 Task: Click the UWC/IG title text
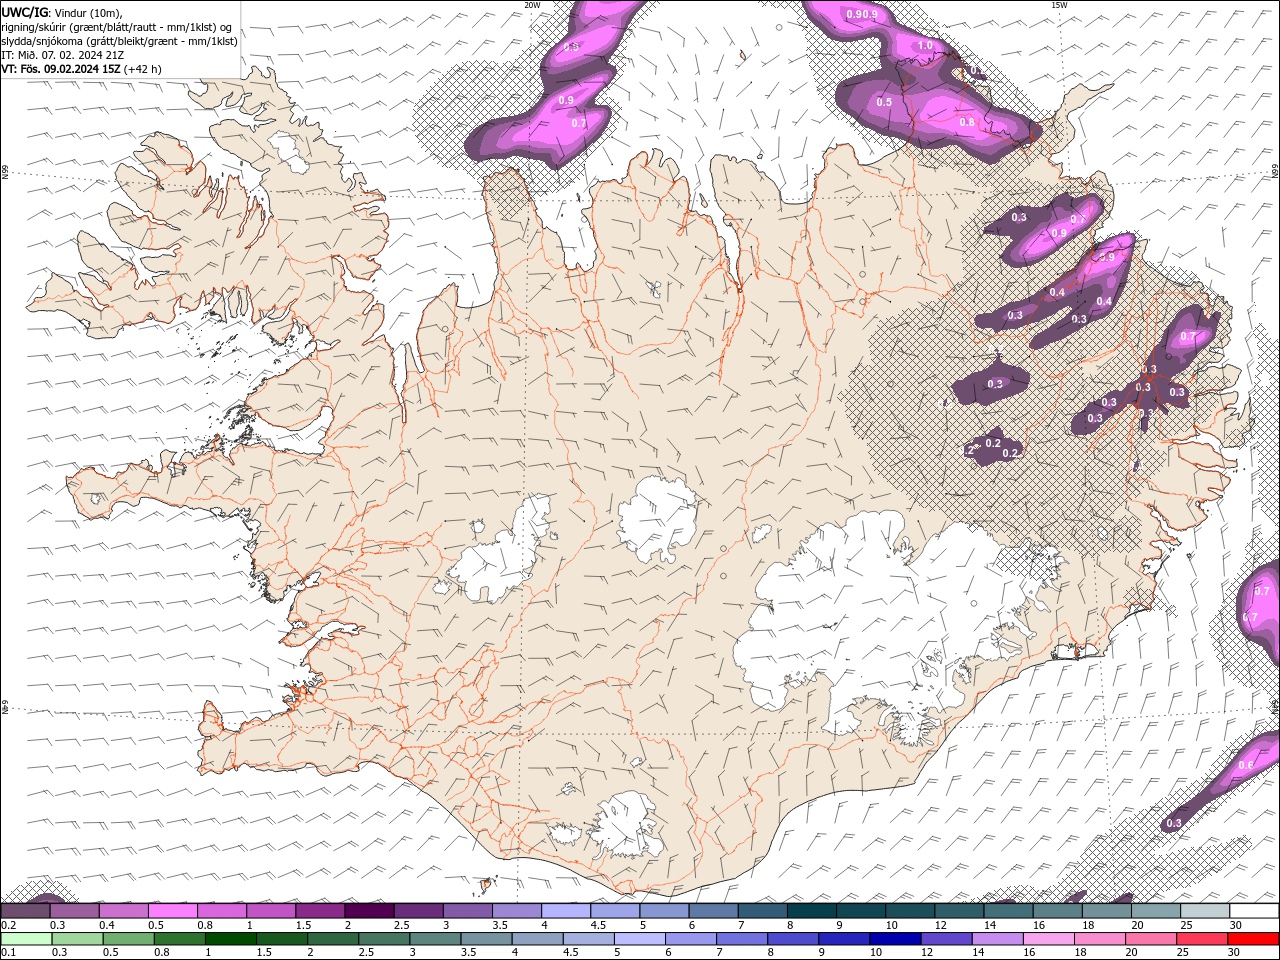click(x=25, y=12)
